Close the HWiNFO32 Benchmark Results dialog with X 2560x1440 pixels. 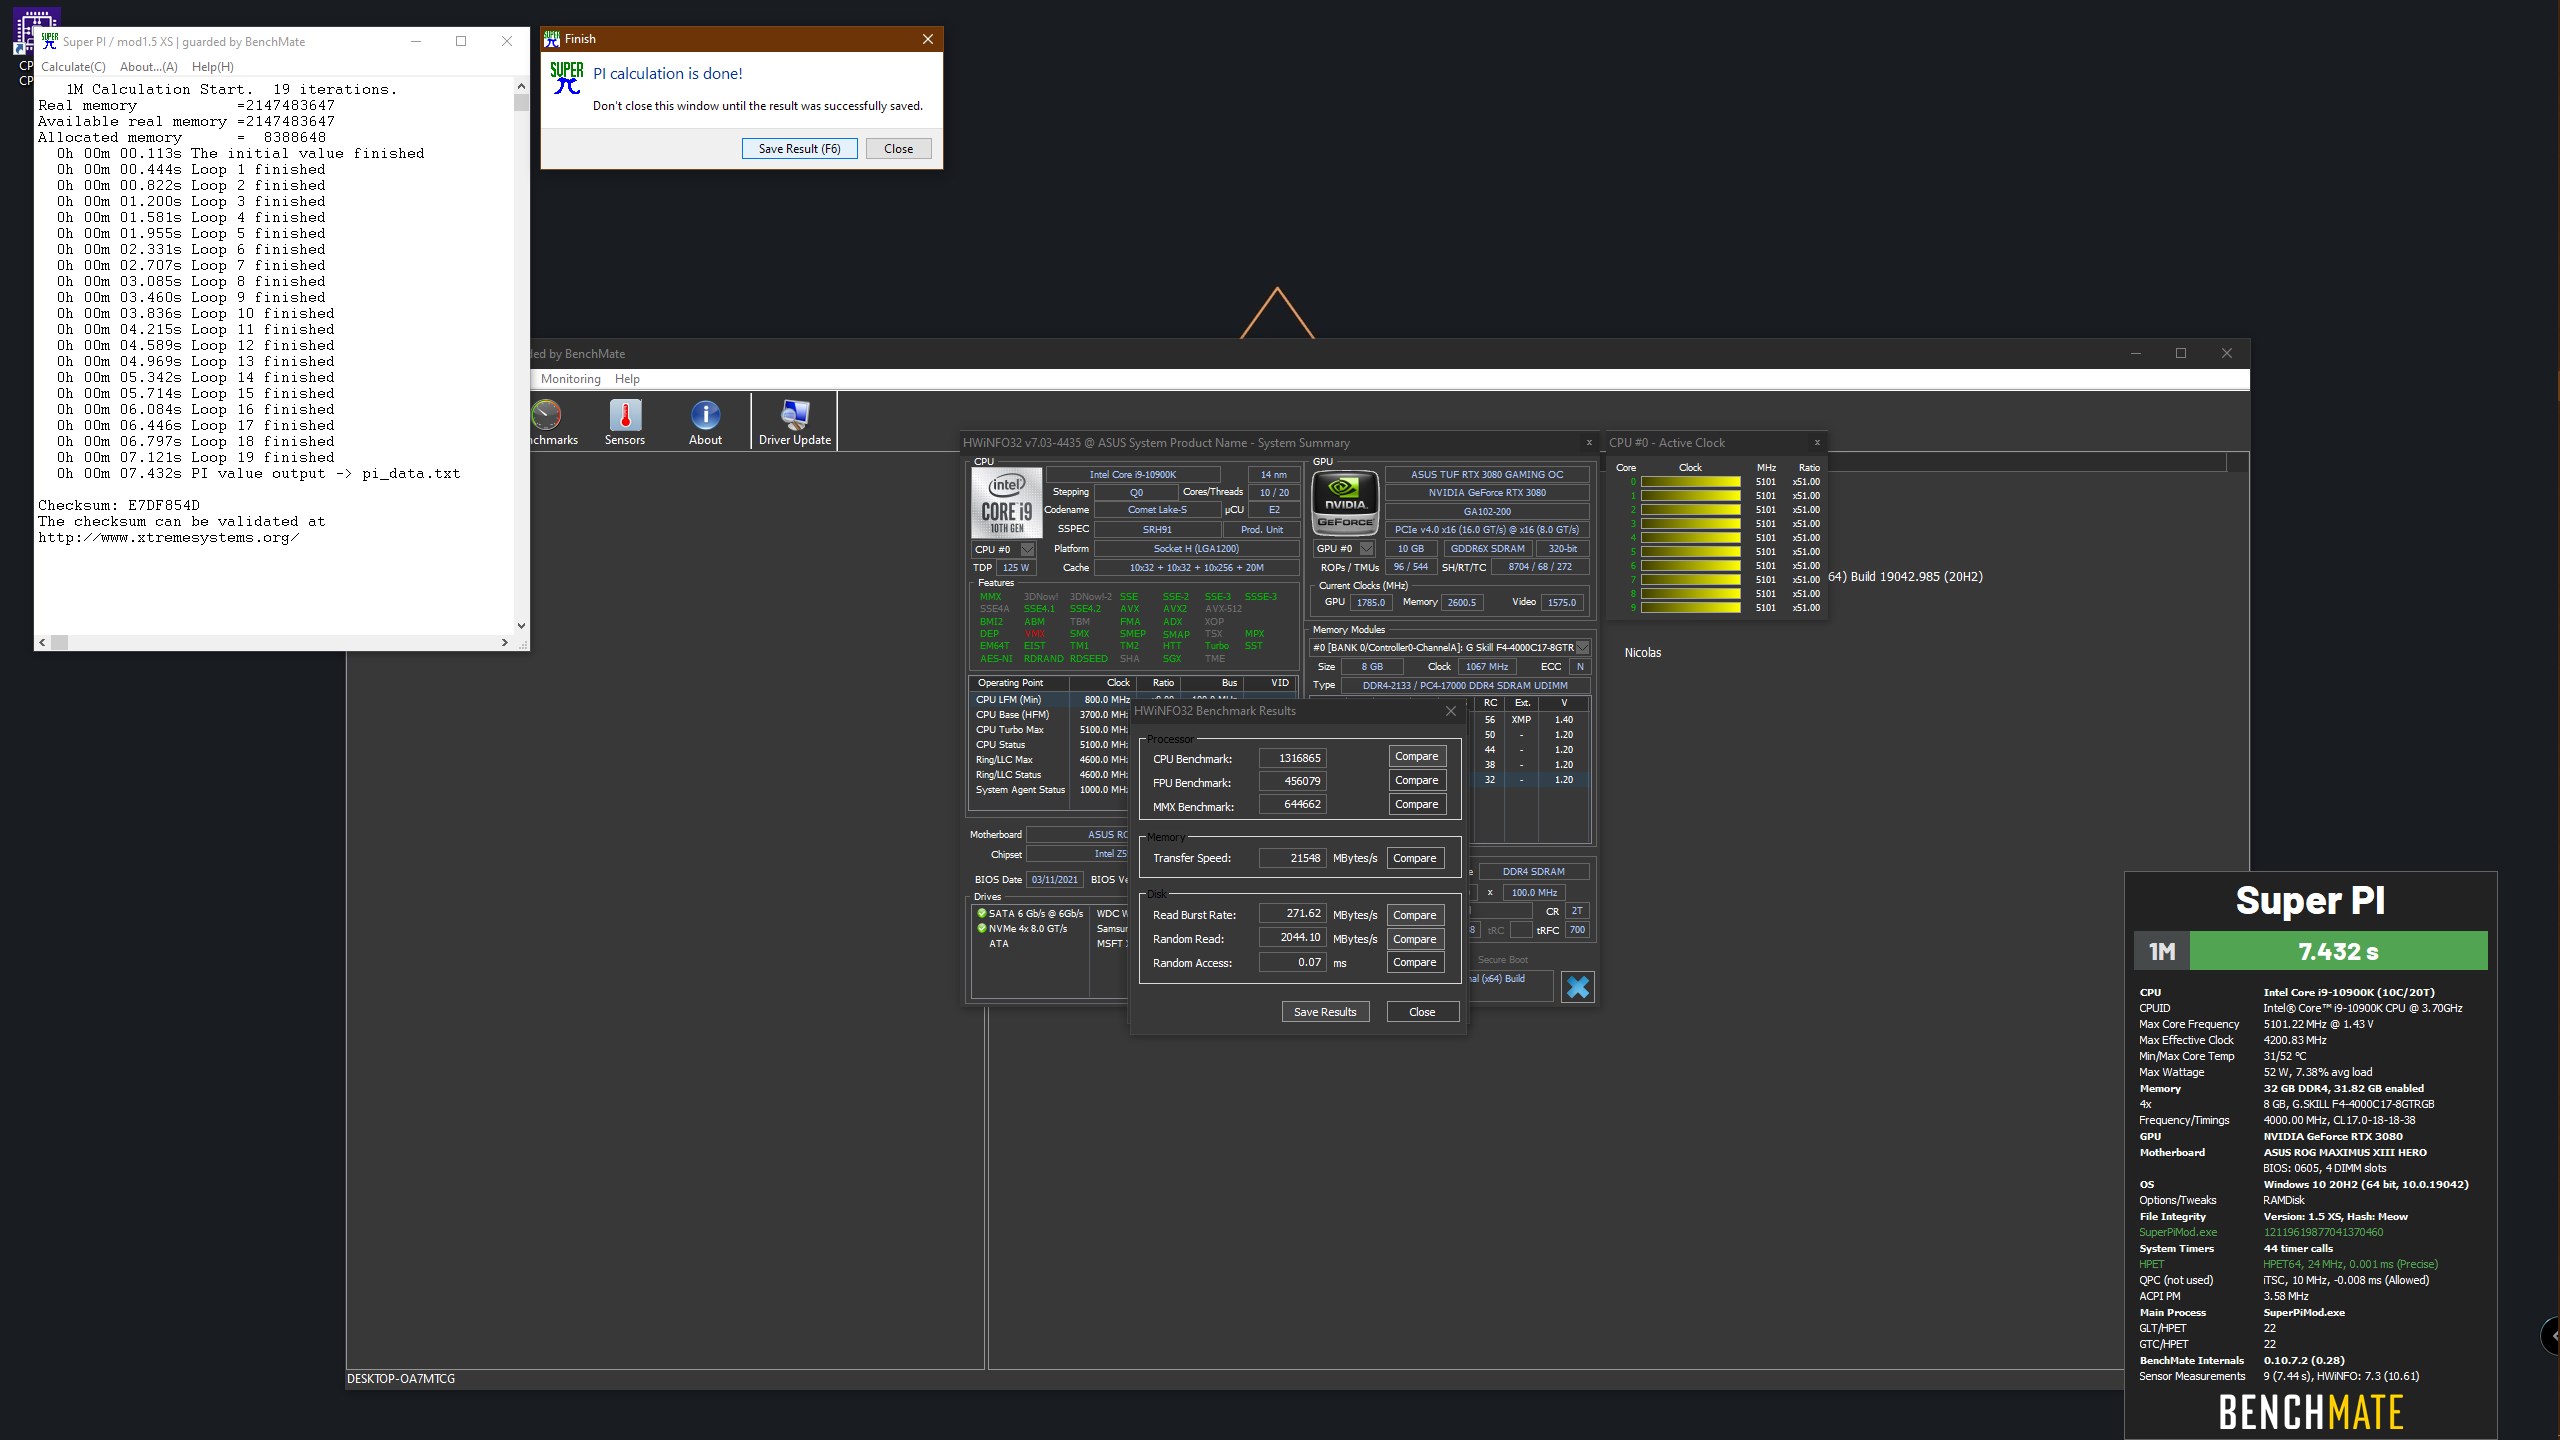[x=1450, y=711]
